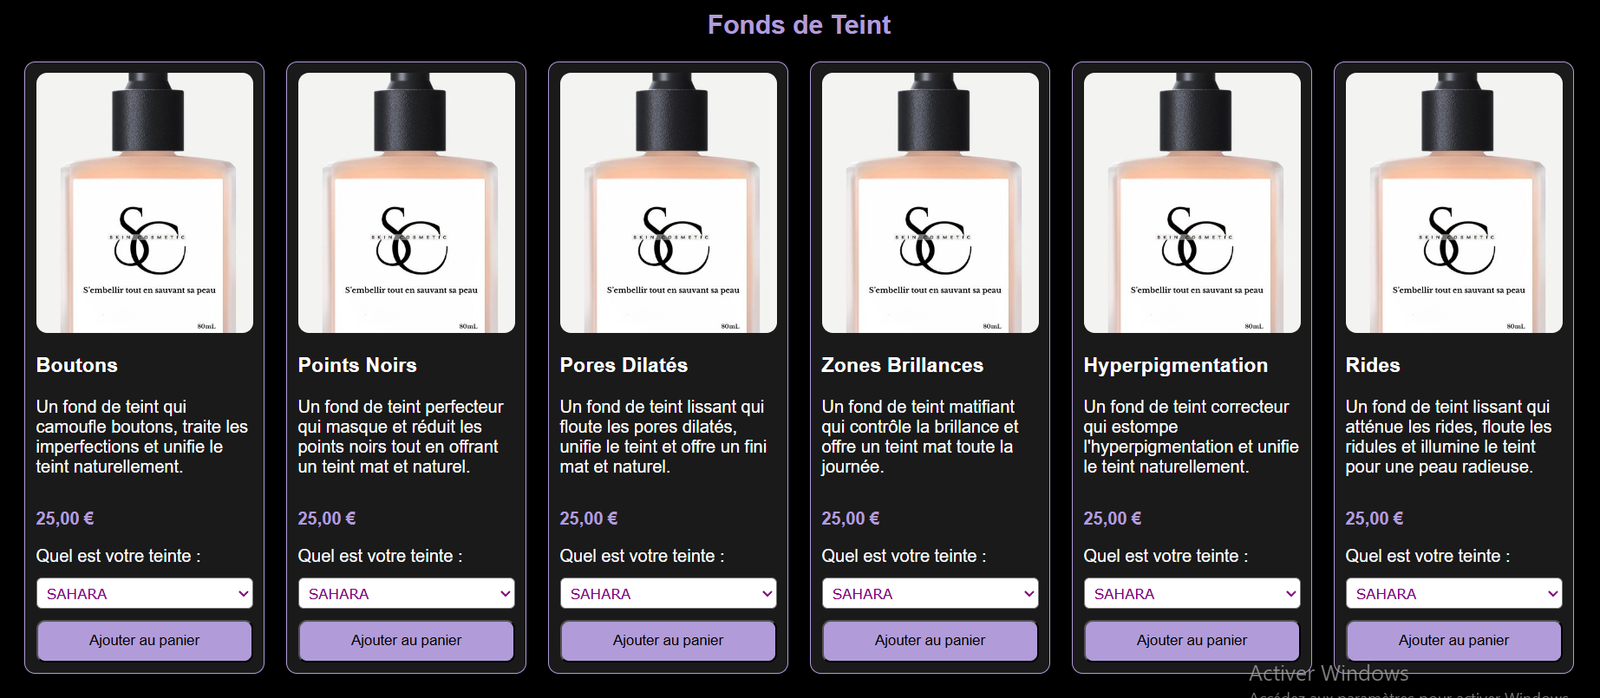Expand the shade dropdown for Rides
The height and width of the screenshot is (698, 1600).
tap(1454, 593)
